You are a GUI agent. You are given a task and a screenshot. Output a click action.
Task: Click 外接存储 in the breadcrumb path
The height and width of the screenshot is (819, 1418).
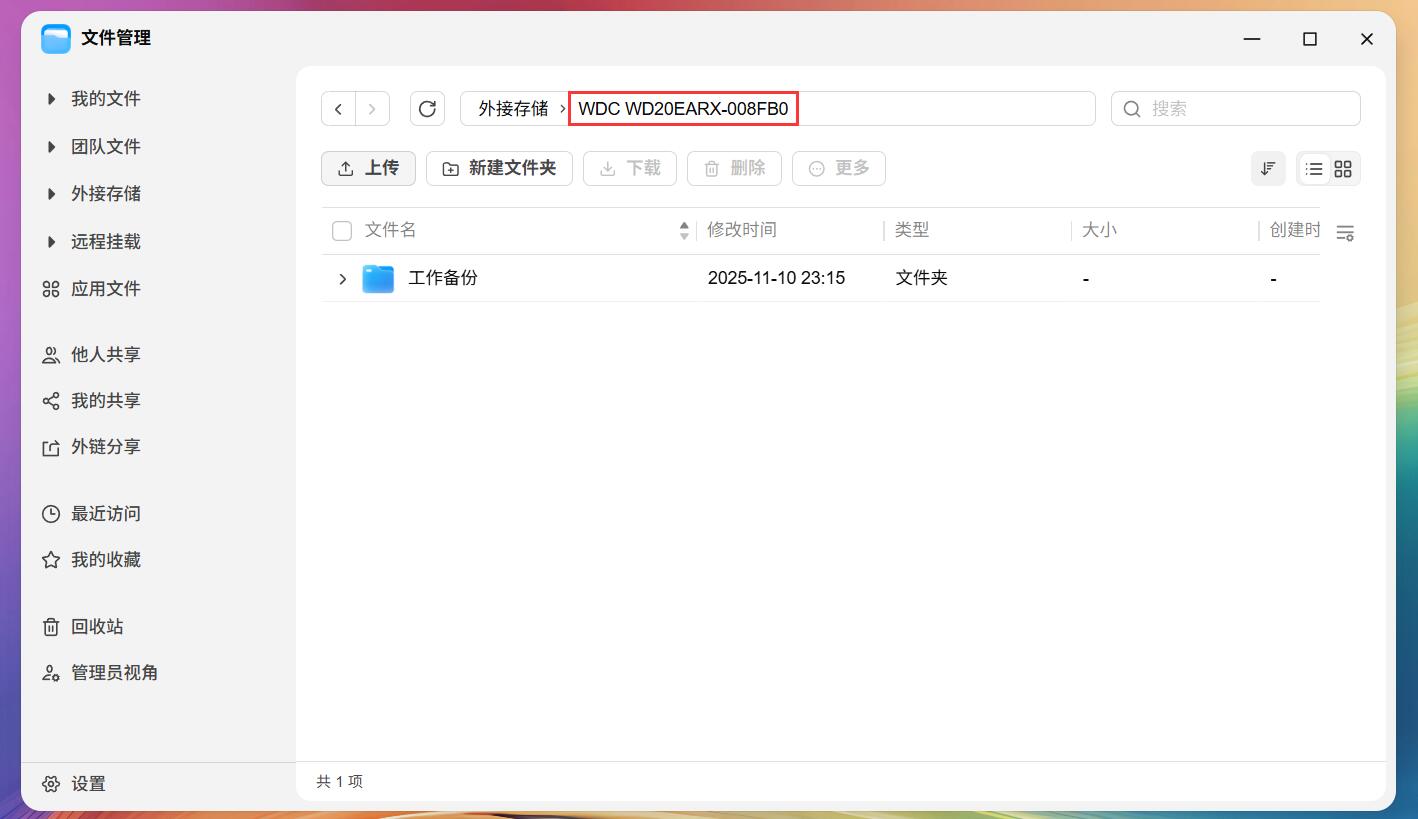513,109
